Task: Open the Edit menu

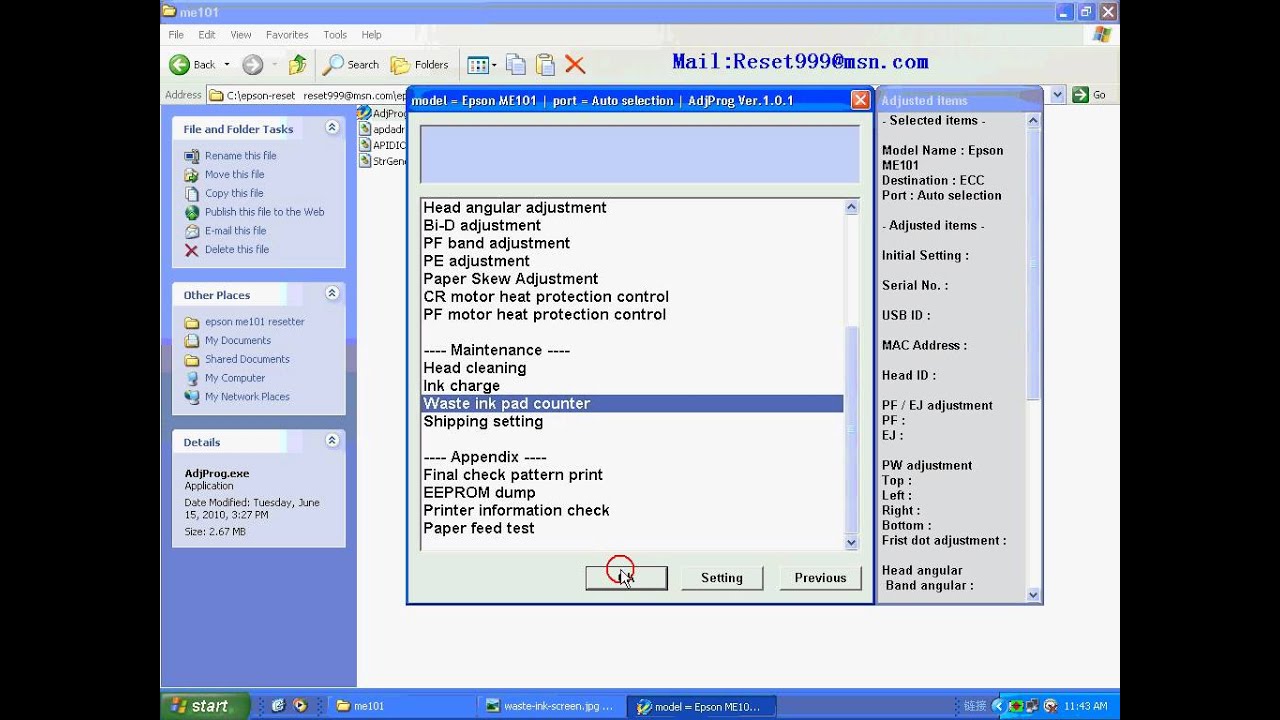Action: pos(206,35)
